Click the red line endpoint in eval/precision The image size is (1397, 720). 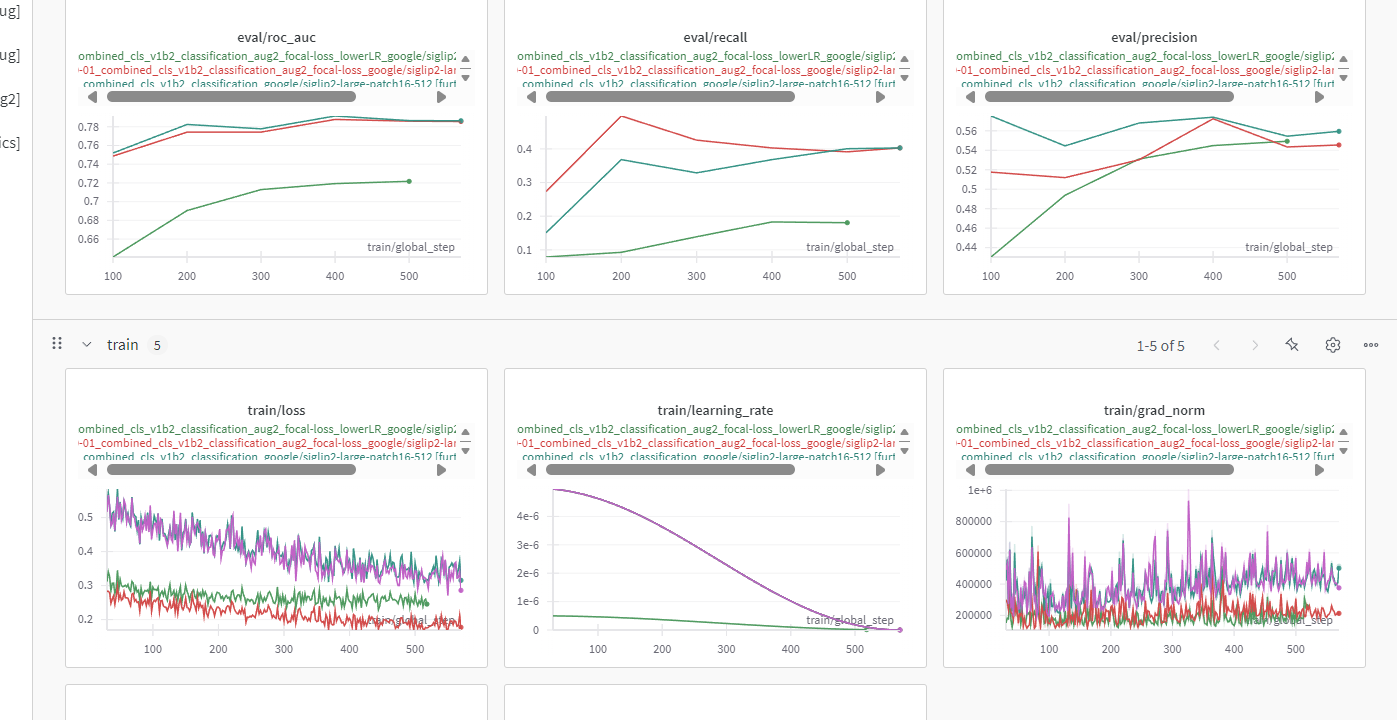pyautogui.click(x=1339, y=145)
